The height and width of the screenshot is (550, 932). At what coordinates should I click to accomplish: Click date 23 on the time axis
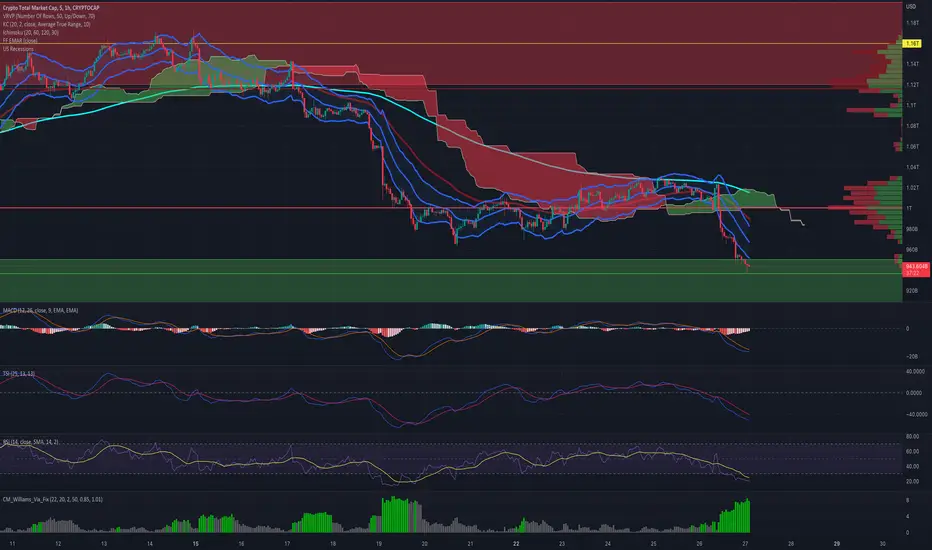(x=562, y=543)
